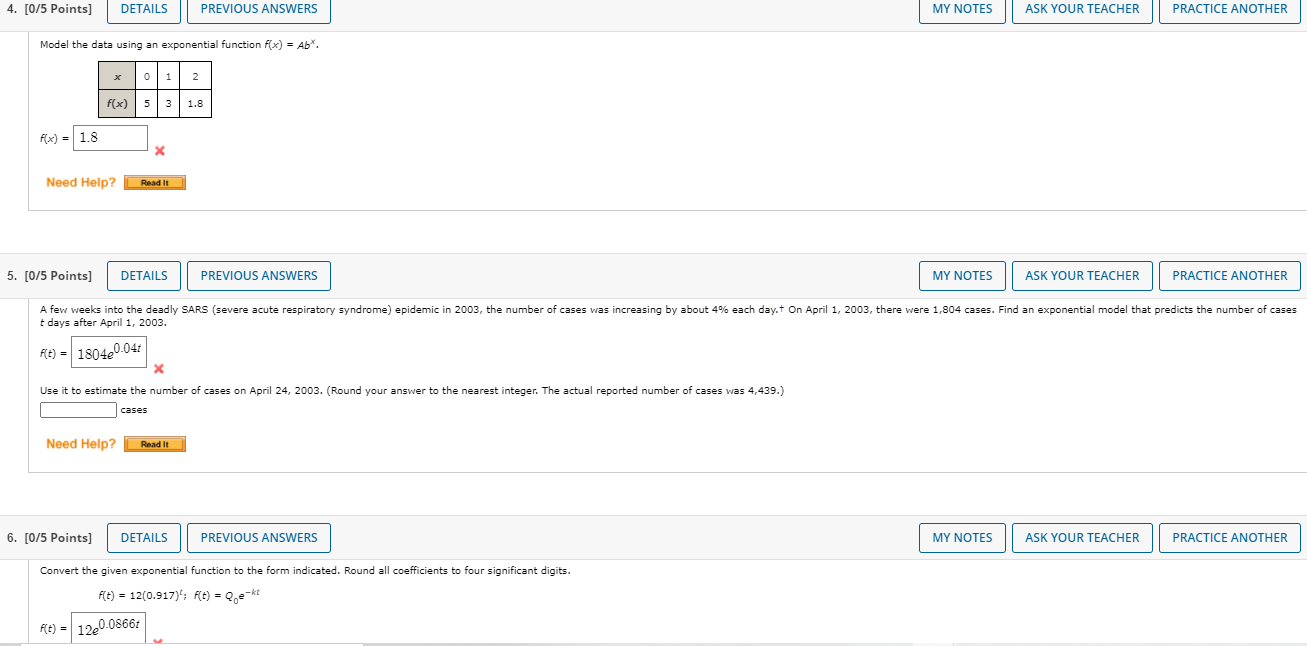View PREVIOUS ANSWERS for question 4
1307x646 pixels.
click(x=258, y=10)
